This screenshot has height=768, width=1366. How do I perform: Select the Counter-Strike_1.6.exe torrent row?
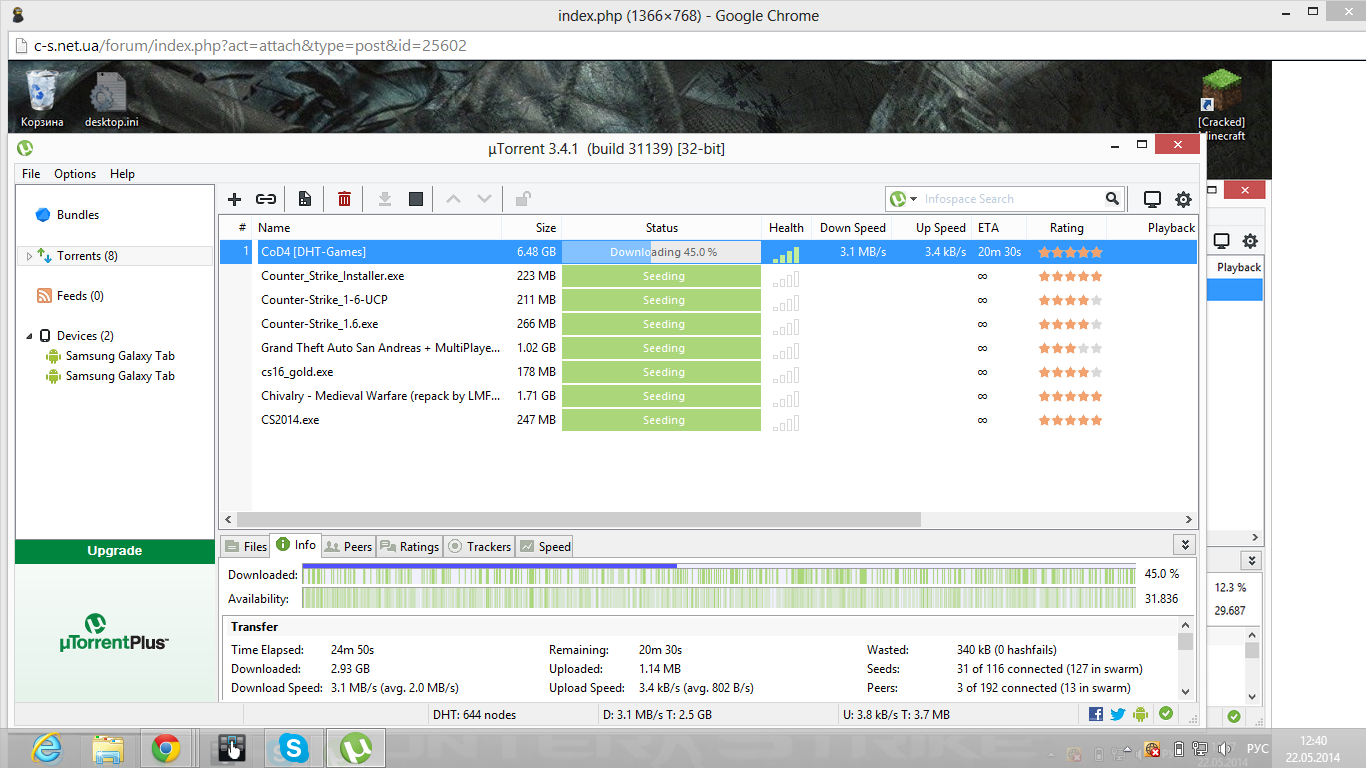click(x=708, y=324)
